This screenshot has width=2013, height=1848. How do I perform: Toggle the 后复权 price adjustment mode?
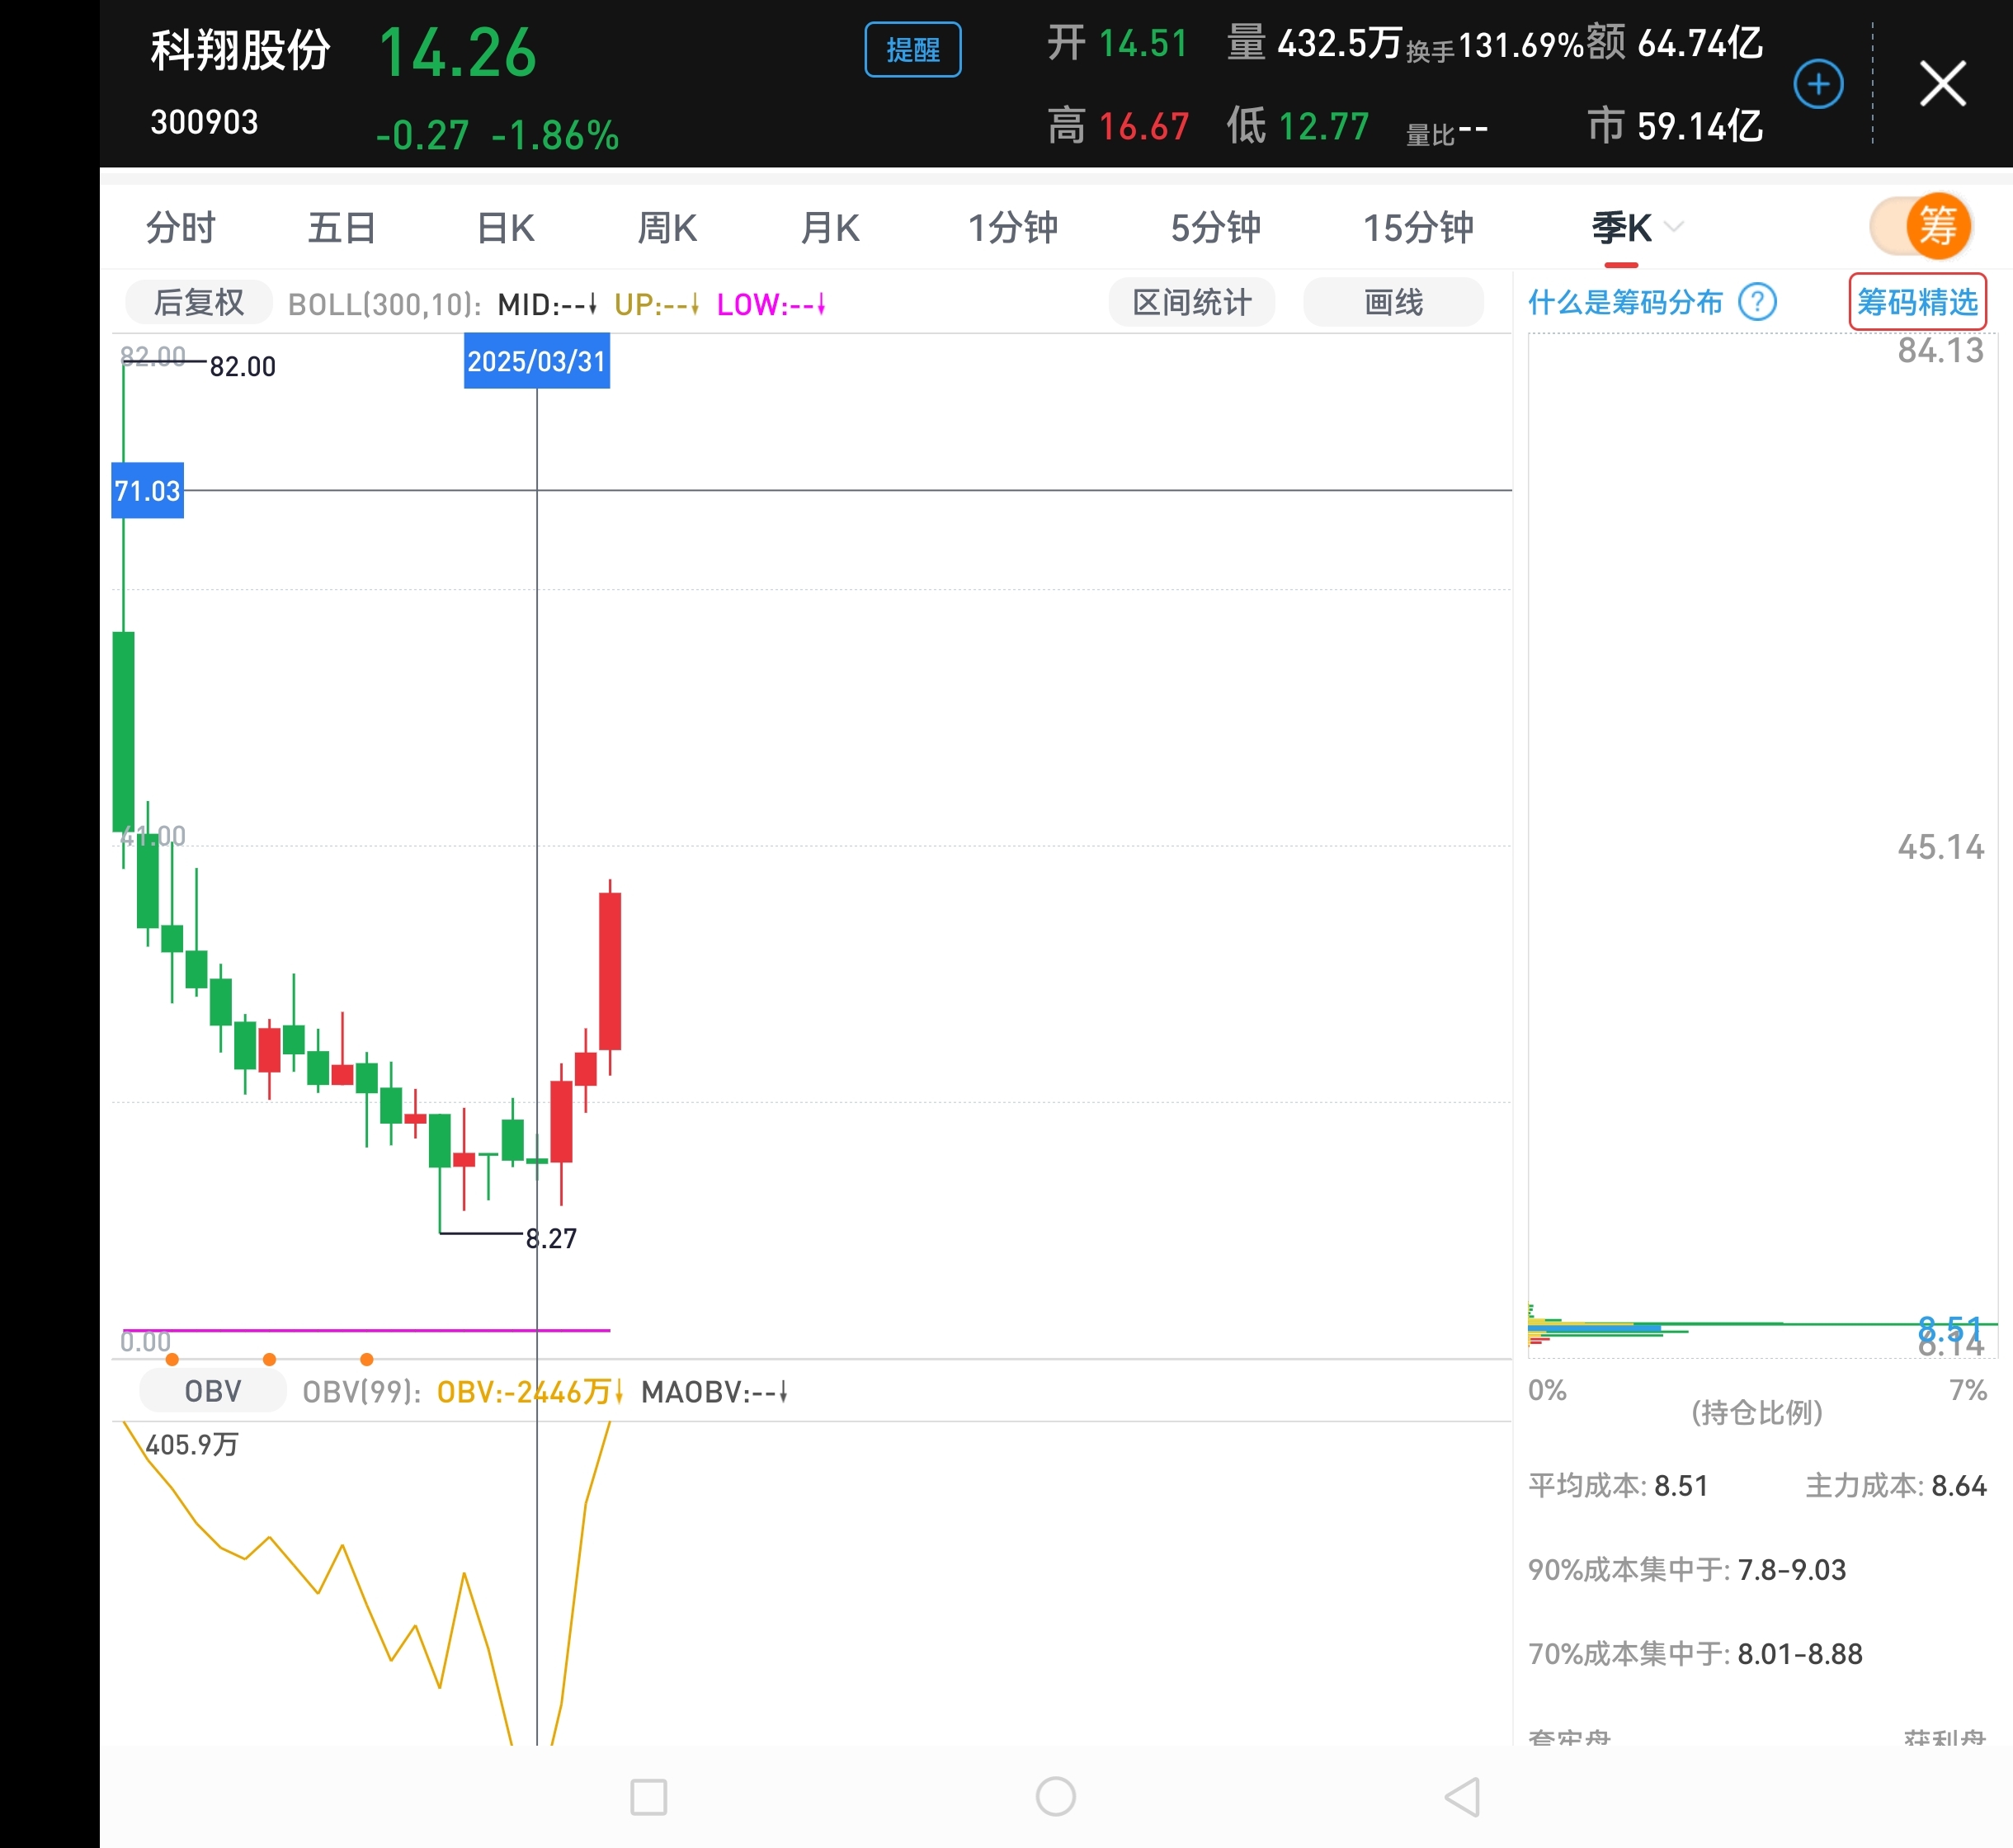[198, 302]
